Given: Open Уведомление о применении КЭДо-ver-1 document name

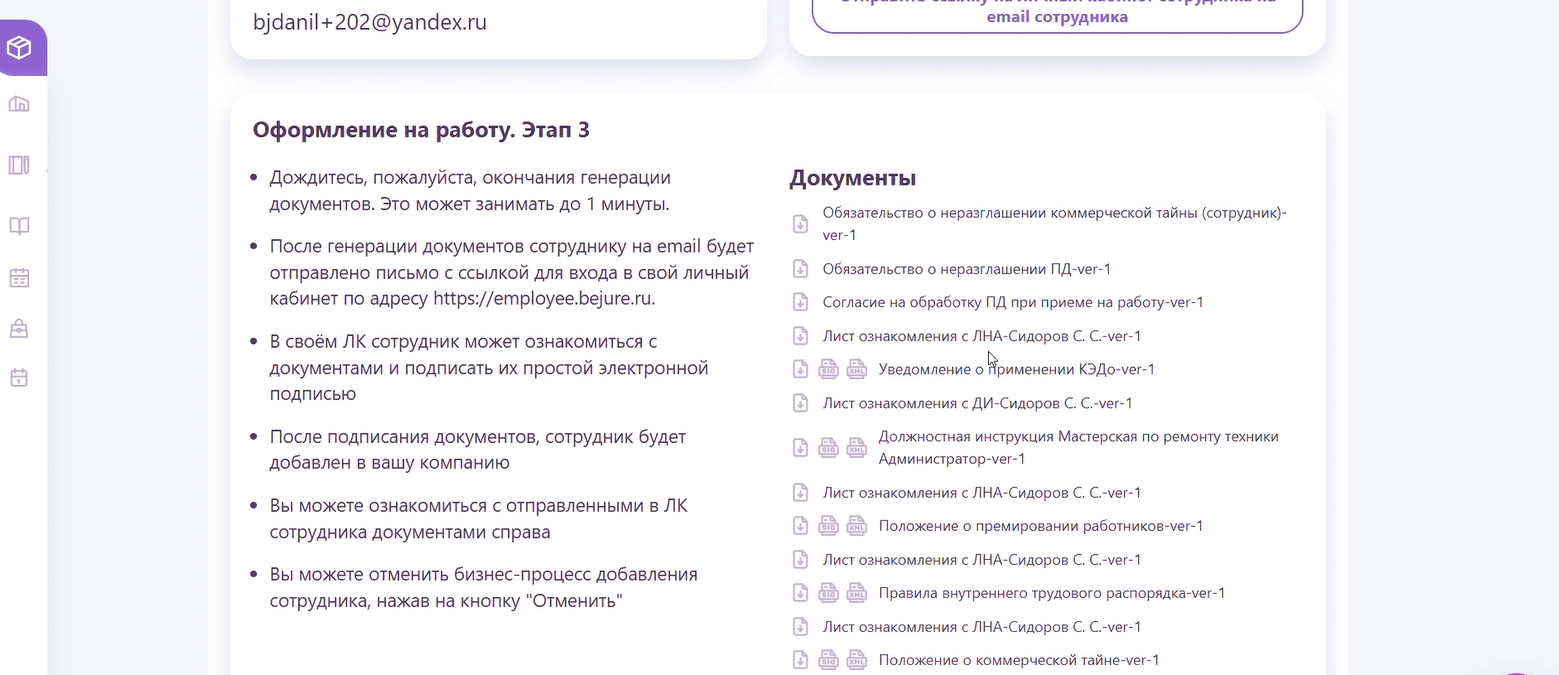Looking at the screenshot, I should 1017,369.
